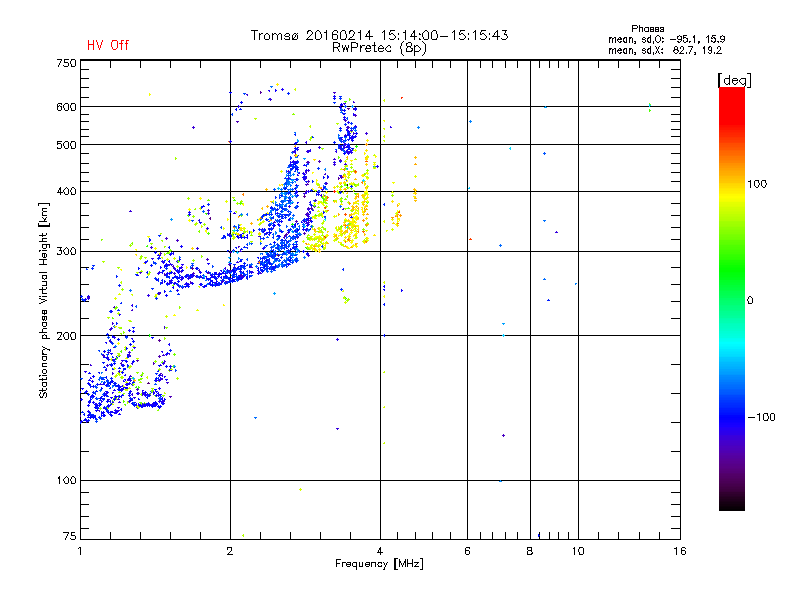Click the x-axis label 16
This screenshot has width=800, height=600.
[680, 551]
